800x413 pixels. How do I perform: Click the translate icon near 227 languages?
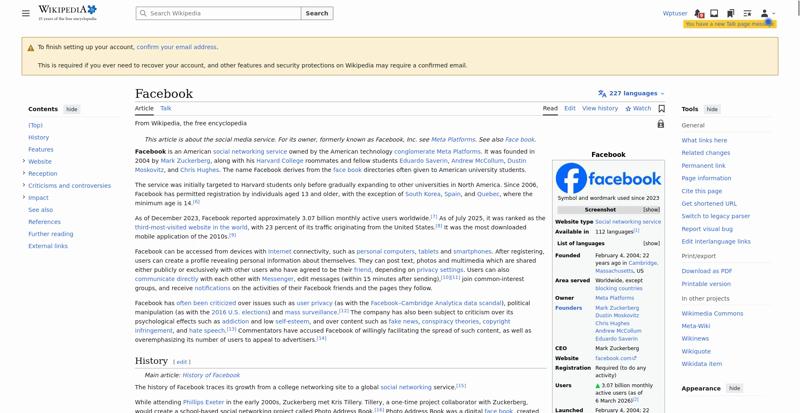tap(602, 93)
